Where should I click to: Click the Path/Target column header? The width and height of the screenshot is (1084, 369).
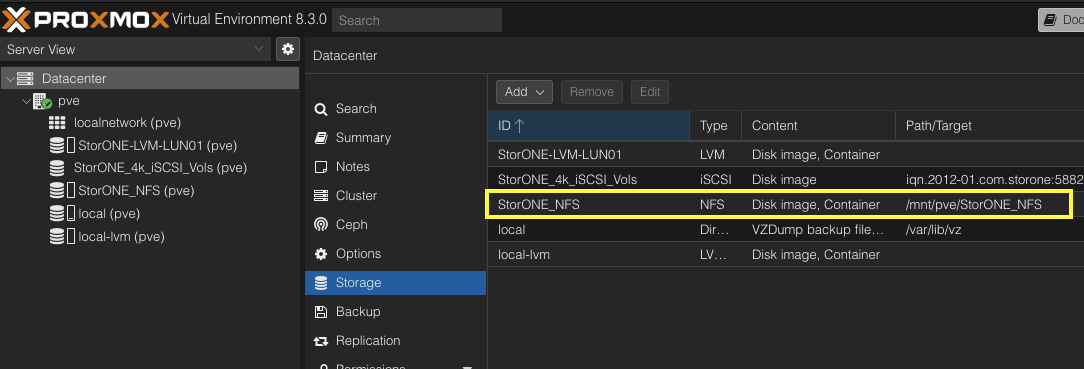[990, 126]
